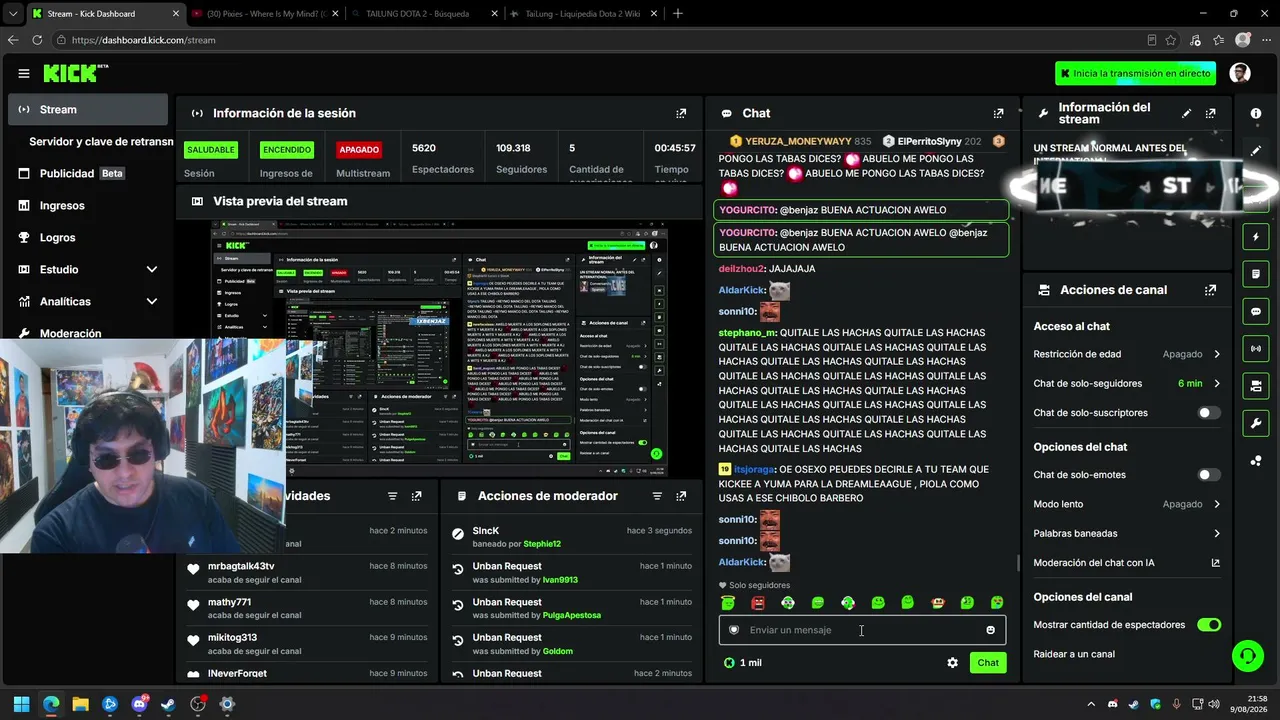Click the stream preview thumbnail

click(439, 348)
